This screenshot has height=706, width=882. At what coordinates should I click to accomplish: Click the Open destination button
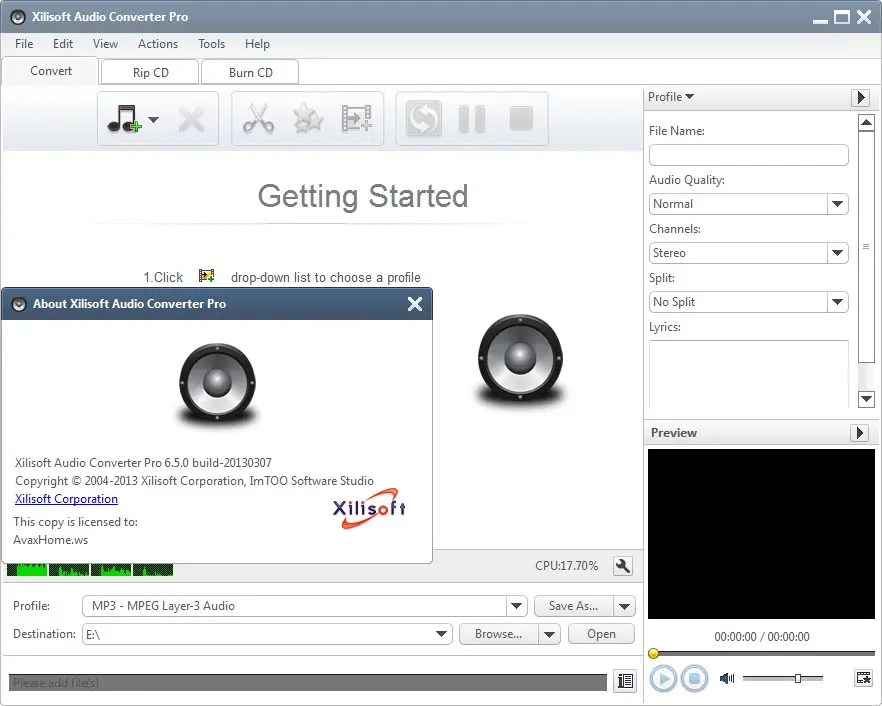601,634
